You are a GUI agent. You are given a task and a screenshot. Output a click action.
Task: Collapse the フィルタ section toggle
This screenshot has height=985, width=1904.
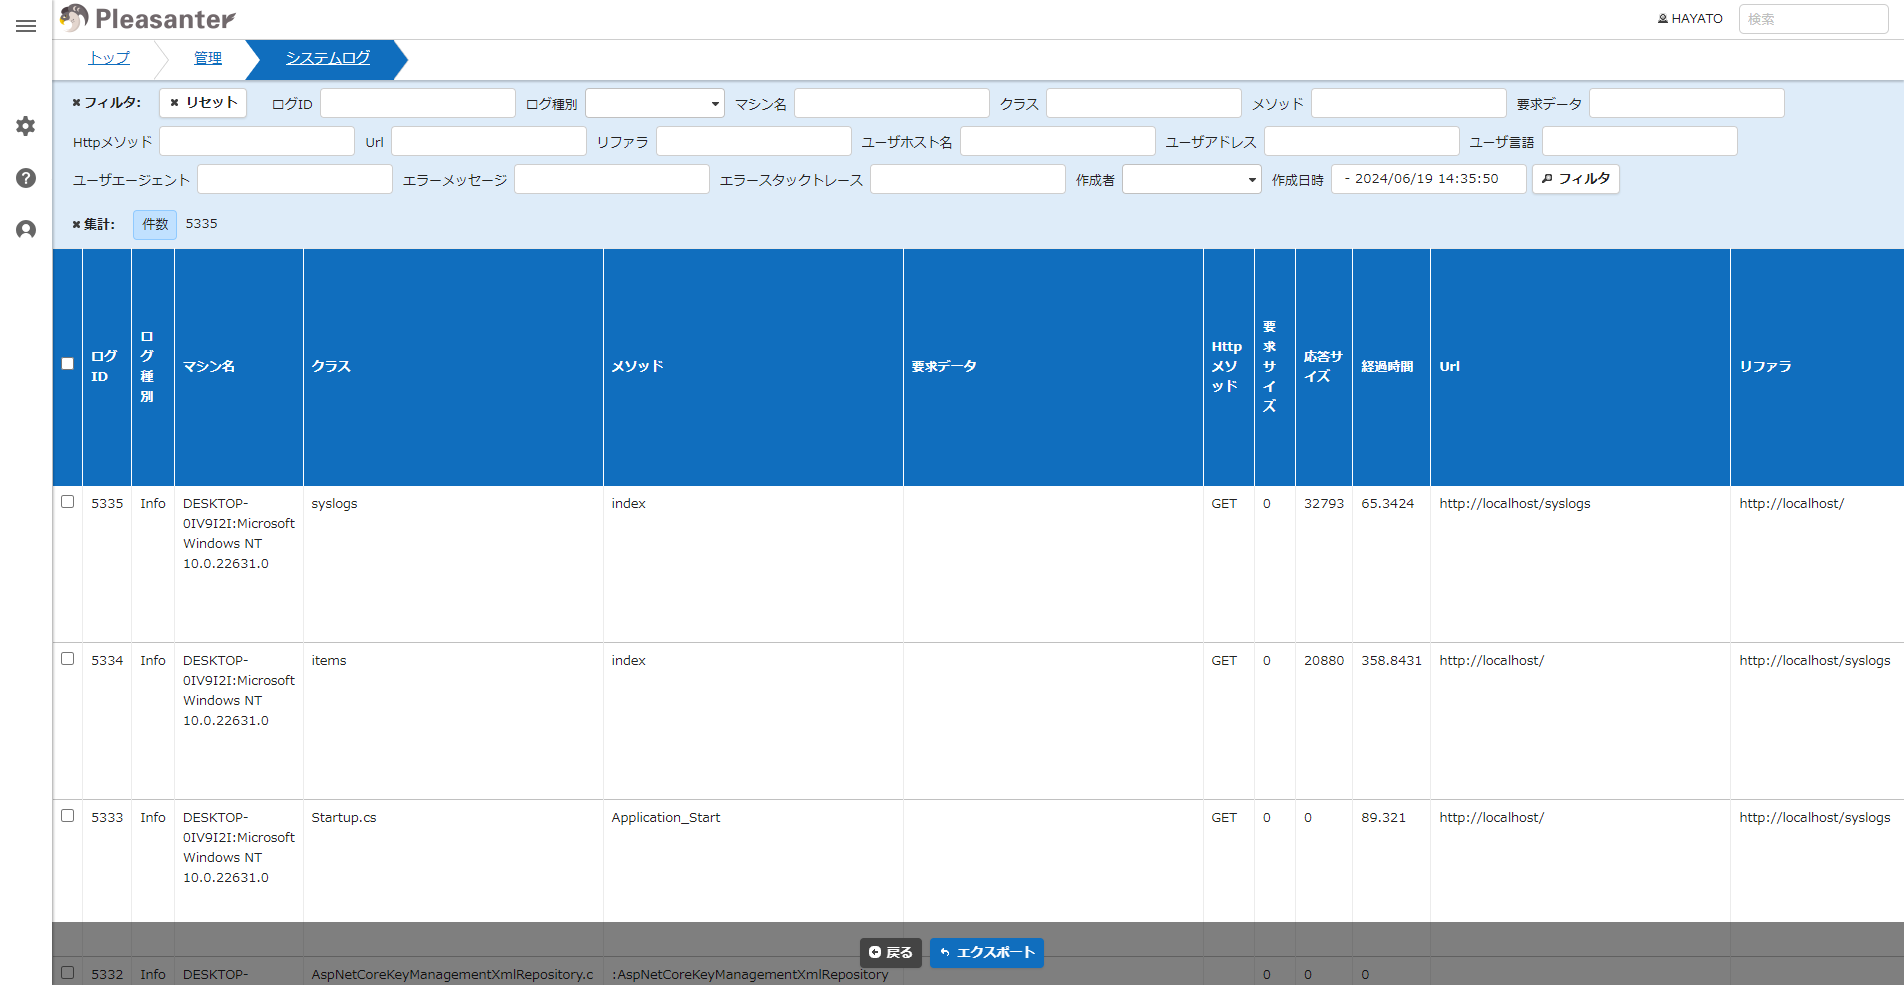click(106, 103)
